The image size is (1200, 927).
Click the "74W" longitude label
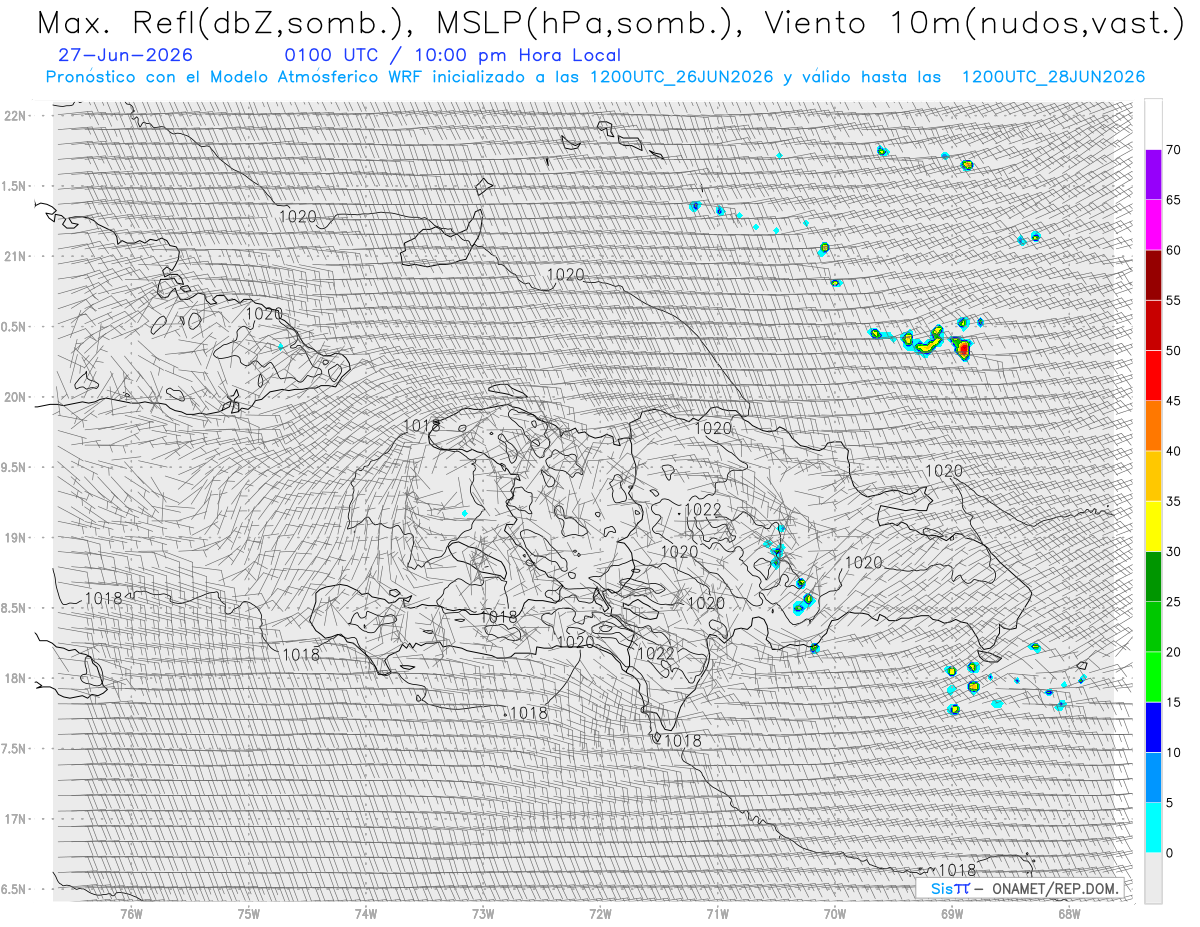click(x=366, y=913)
